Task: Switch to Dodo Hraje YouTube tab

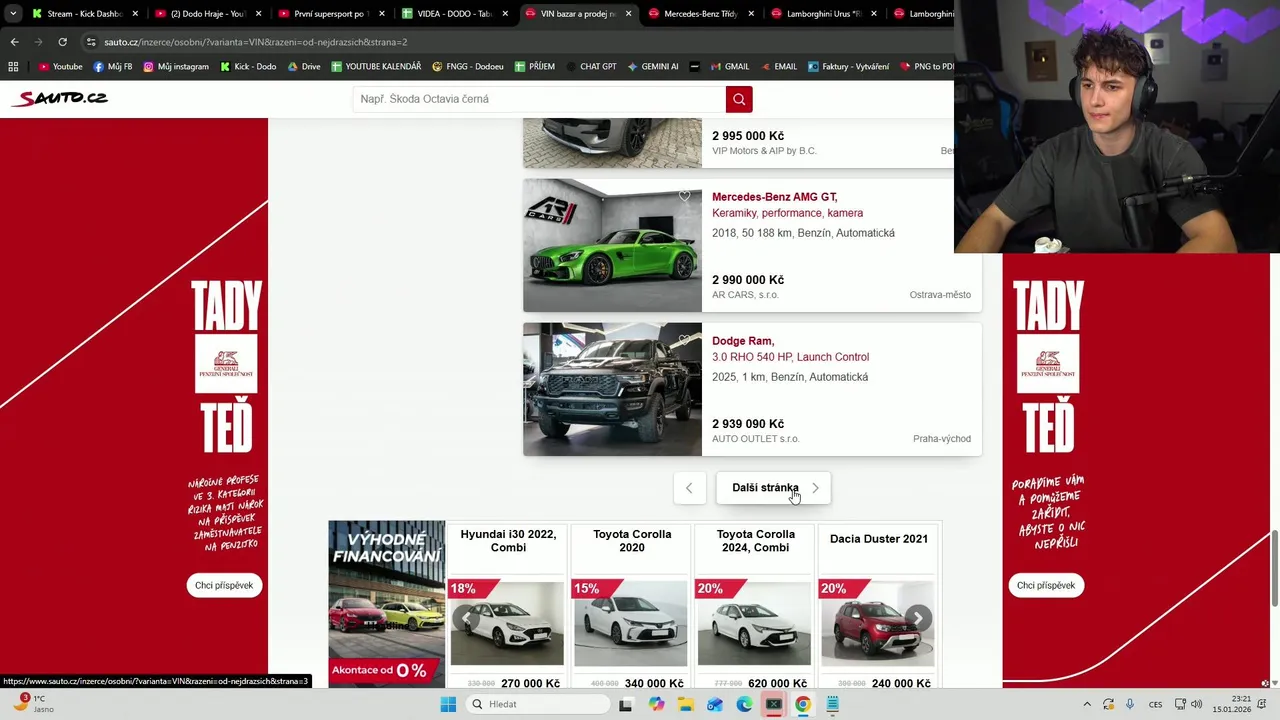Action: pos(199,14)
